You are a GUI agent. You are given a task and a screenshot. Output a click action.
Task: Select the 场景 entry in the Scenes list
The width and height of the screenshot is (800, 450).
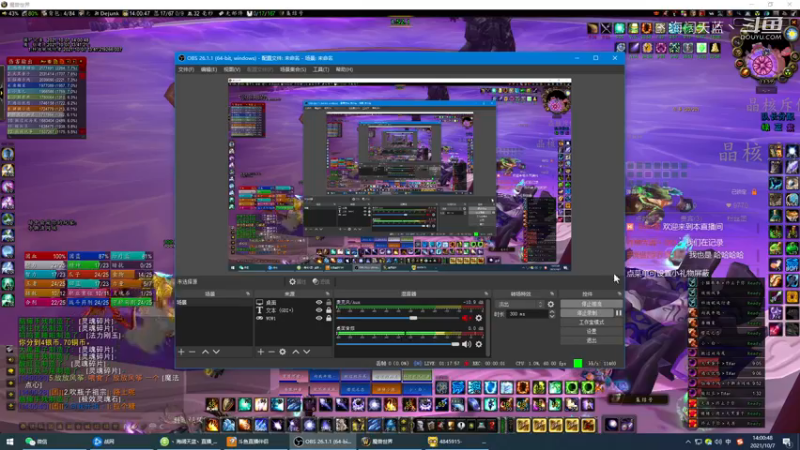[x=214, y=303]
